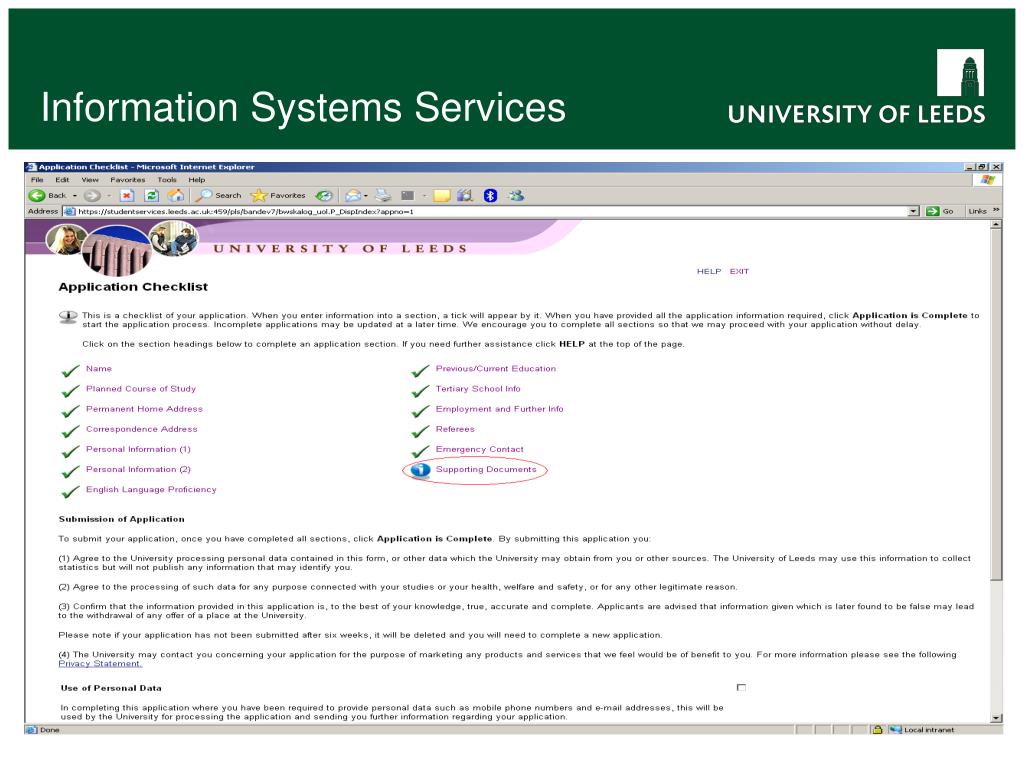This screenshot has width=1024, height=768.
Task: Open the Forward button history dropdown arrow
Action: [x=108, y=196]
